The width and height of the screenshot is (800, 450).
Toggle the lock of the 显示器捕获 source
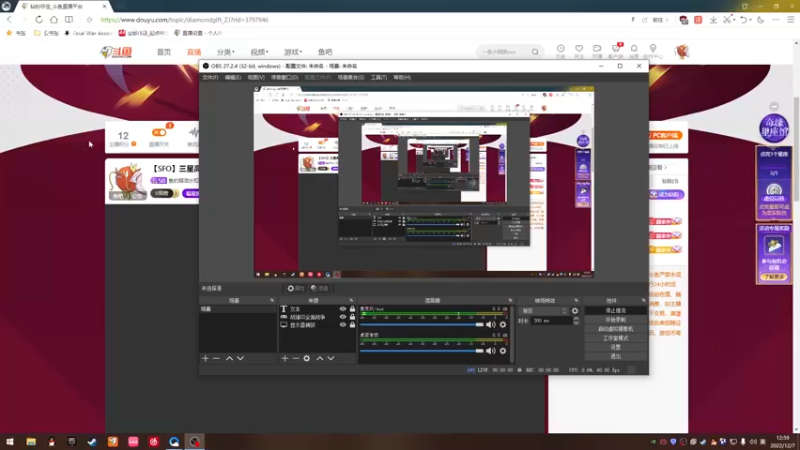[x=352, y=324]
